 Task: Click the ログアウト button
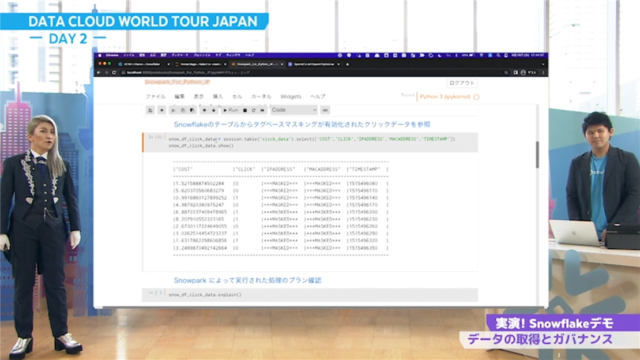[x=462, y=83]
